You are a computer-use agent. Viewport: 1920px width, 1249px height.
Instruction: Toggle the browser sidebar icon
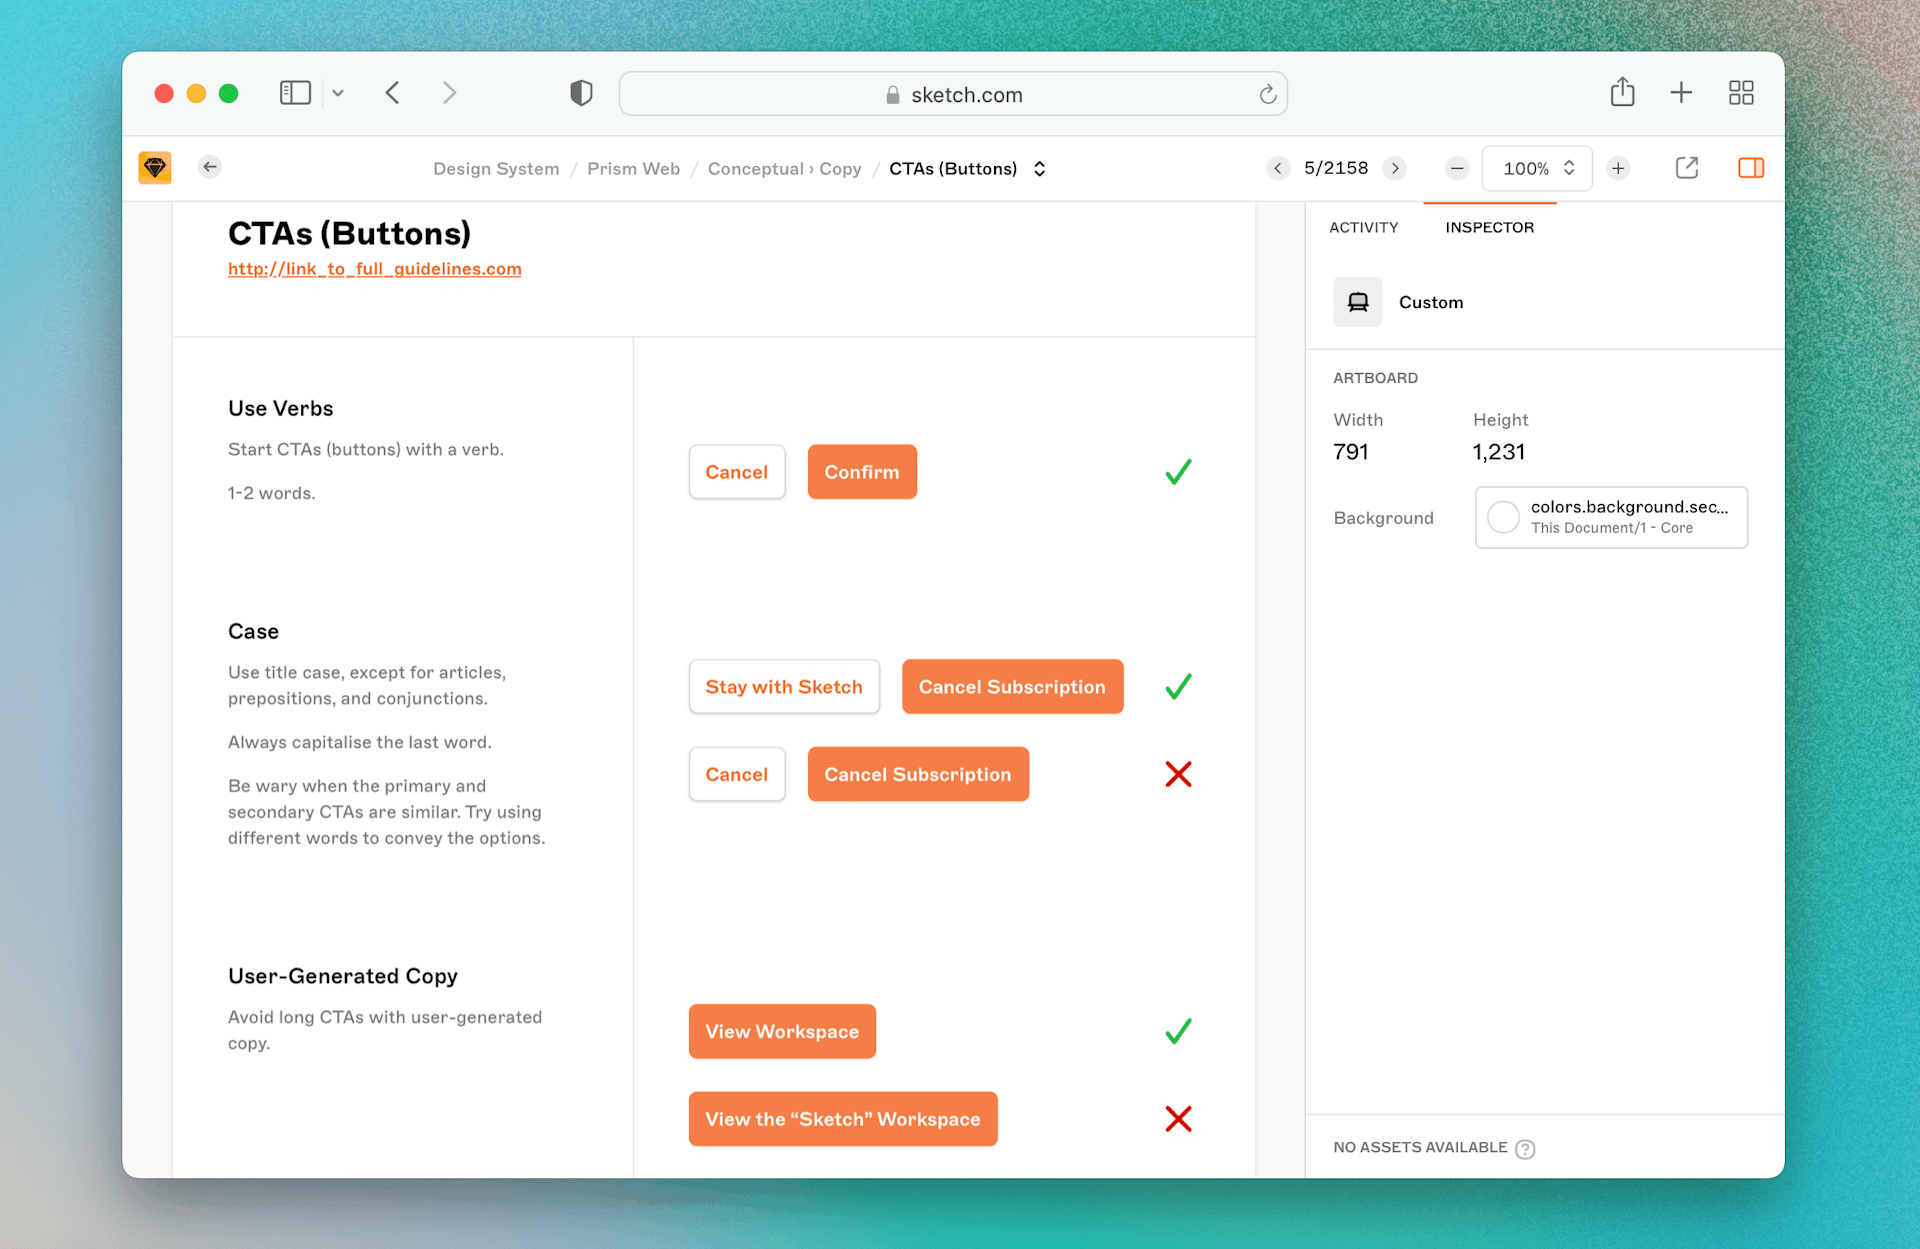click(295, 92)
